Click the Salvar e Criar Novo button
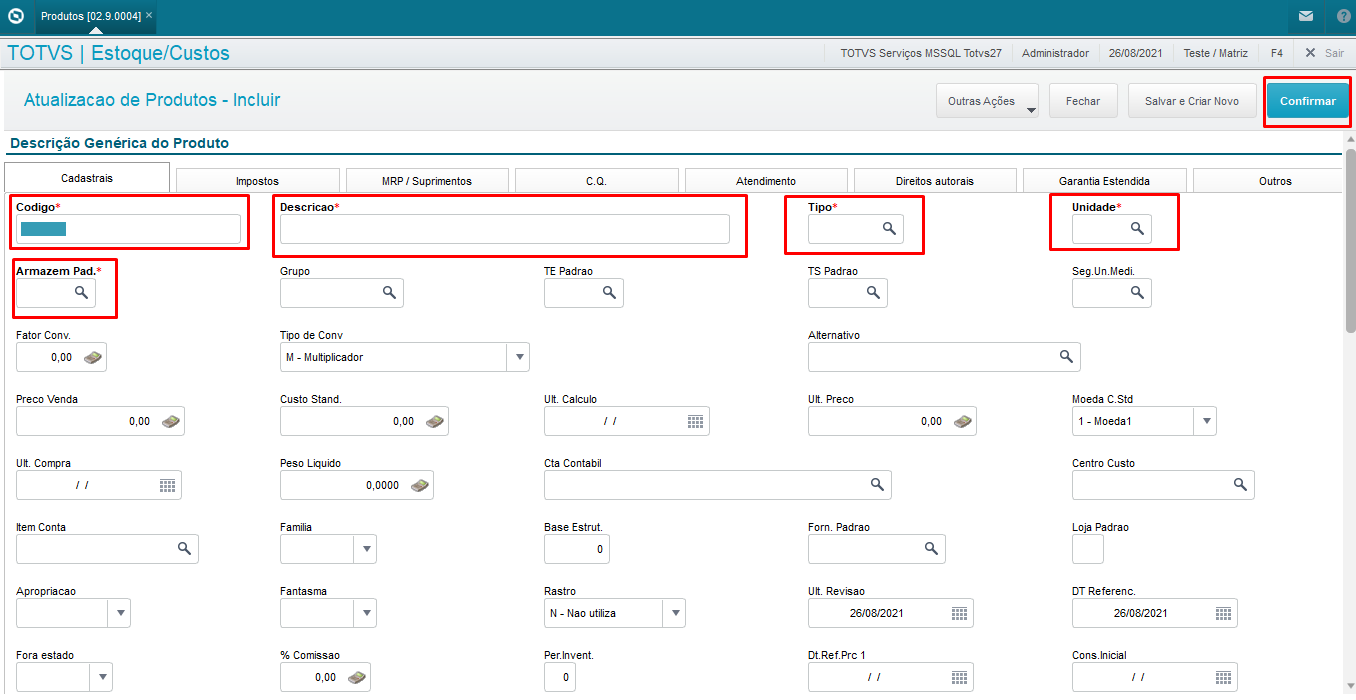1356x700 pixels. pos(1192,101)
